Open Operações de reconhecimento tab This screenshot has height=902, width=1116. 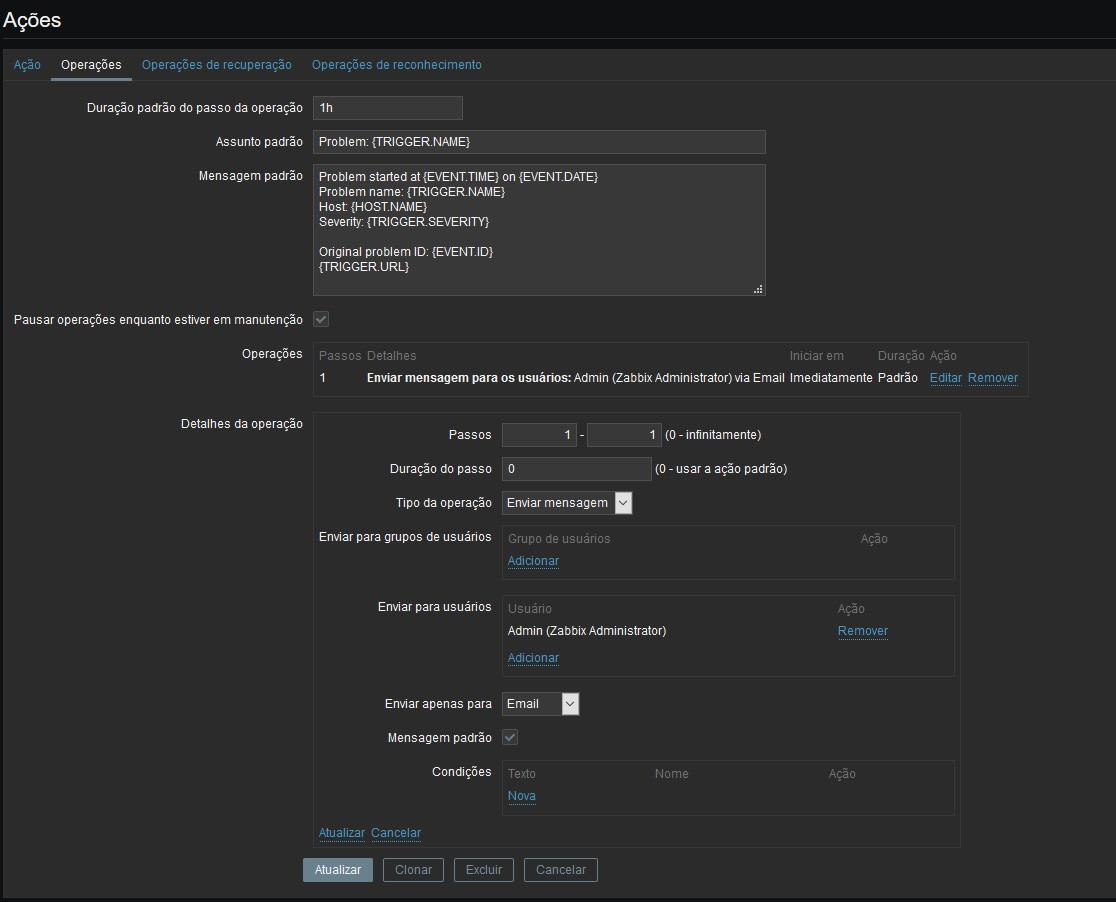396,65
